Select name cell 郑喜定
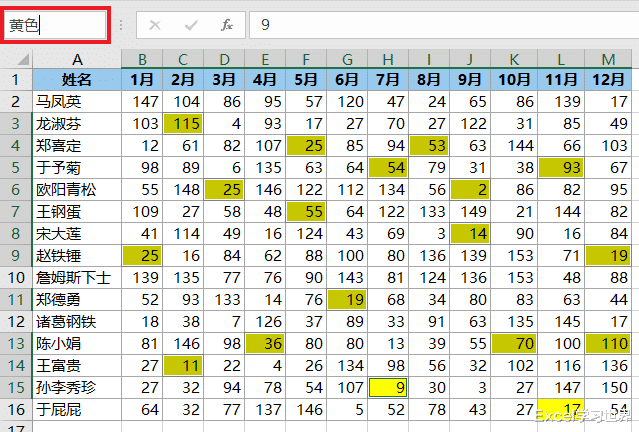The width and height of the screenshot is (639, 432). [77, 145]
